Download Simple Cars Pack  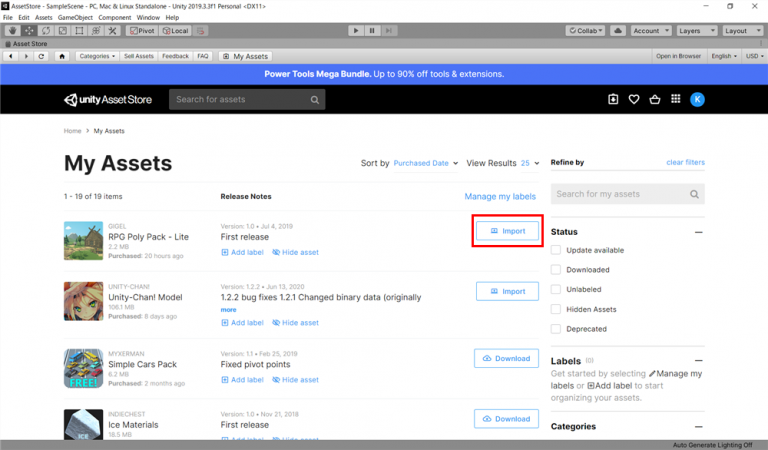coord(506,358)
